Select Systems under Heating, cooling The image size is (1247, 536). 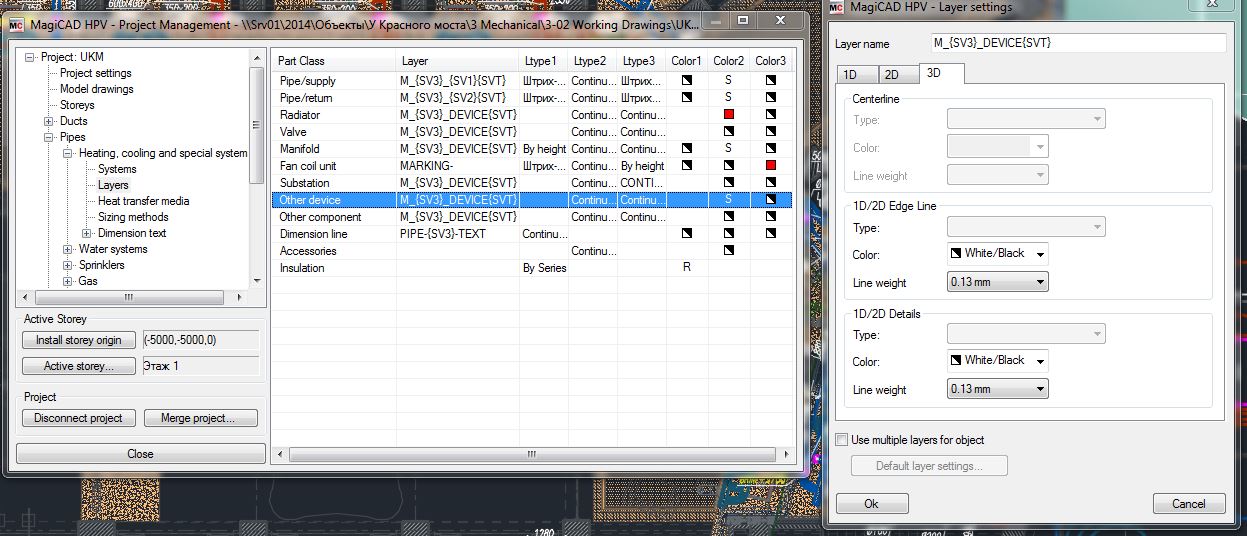click(x=117, y=169)
